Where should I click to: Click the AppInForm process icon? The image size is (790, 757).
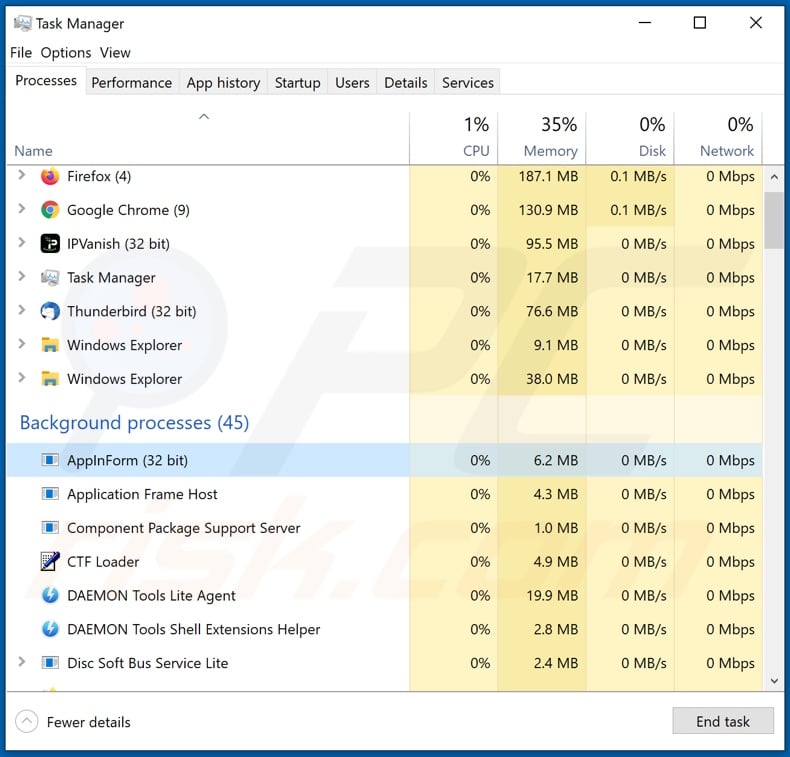point(50,461)
